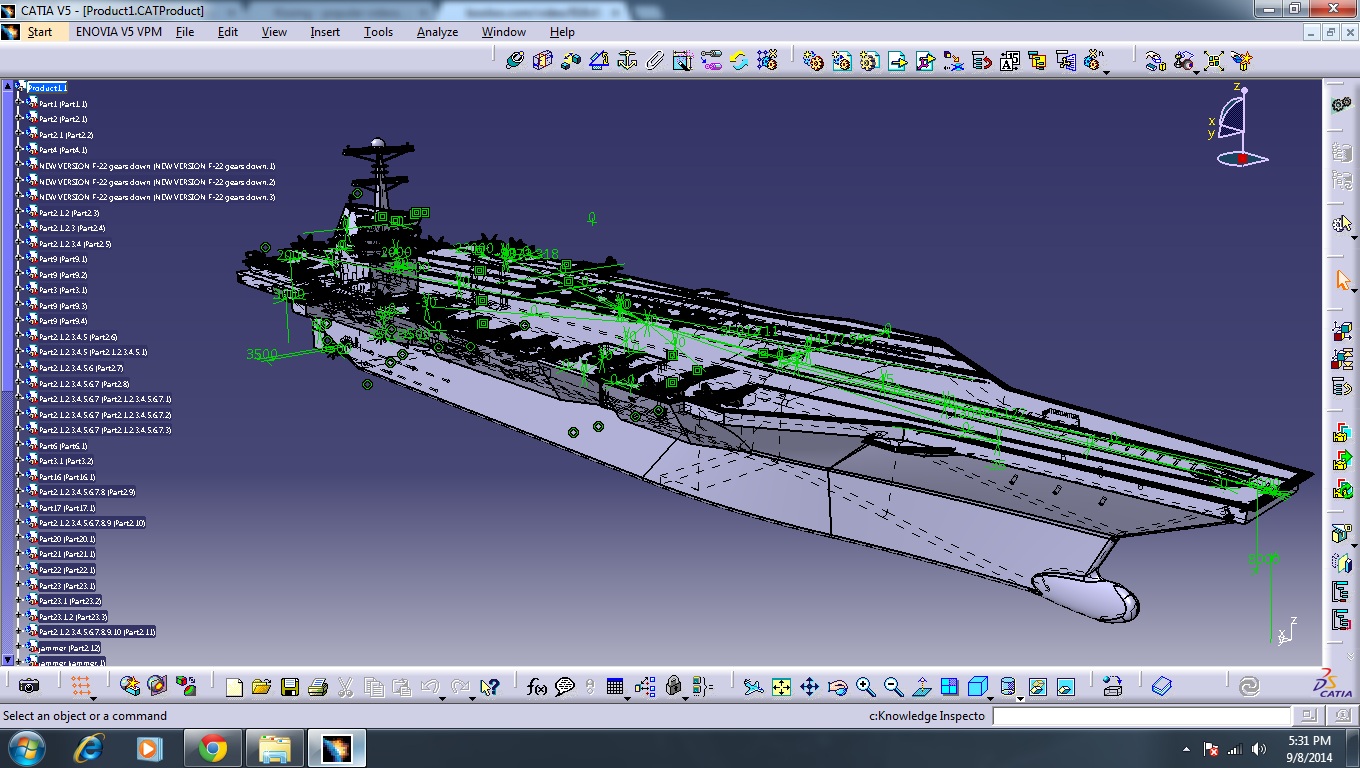
Task: Click the command input field in status bar
Action: (1141, 716)
